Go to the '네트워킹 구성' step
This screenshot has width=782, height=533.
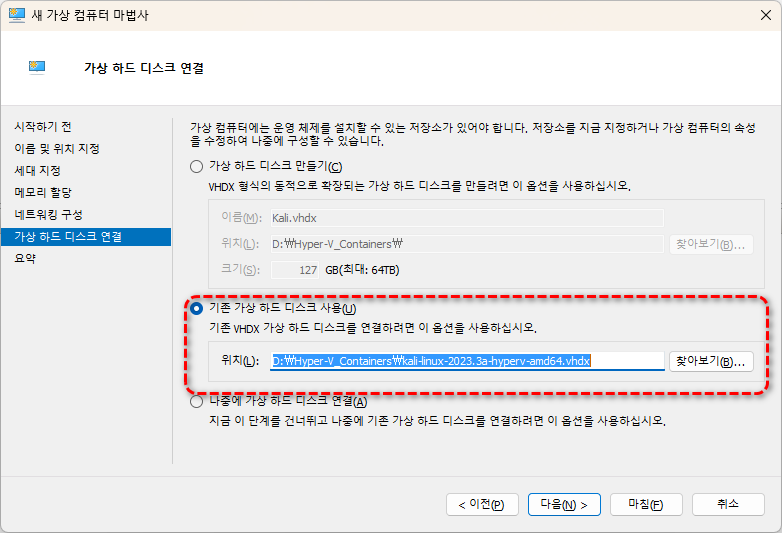click(x=48, y=214)
